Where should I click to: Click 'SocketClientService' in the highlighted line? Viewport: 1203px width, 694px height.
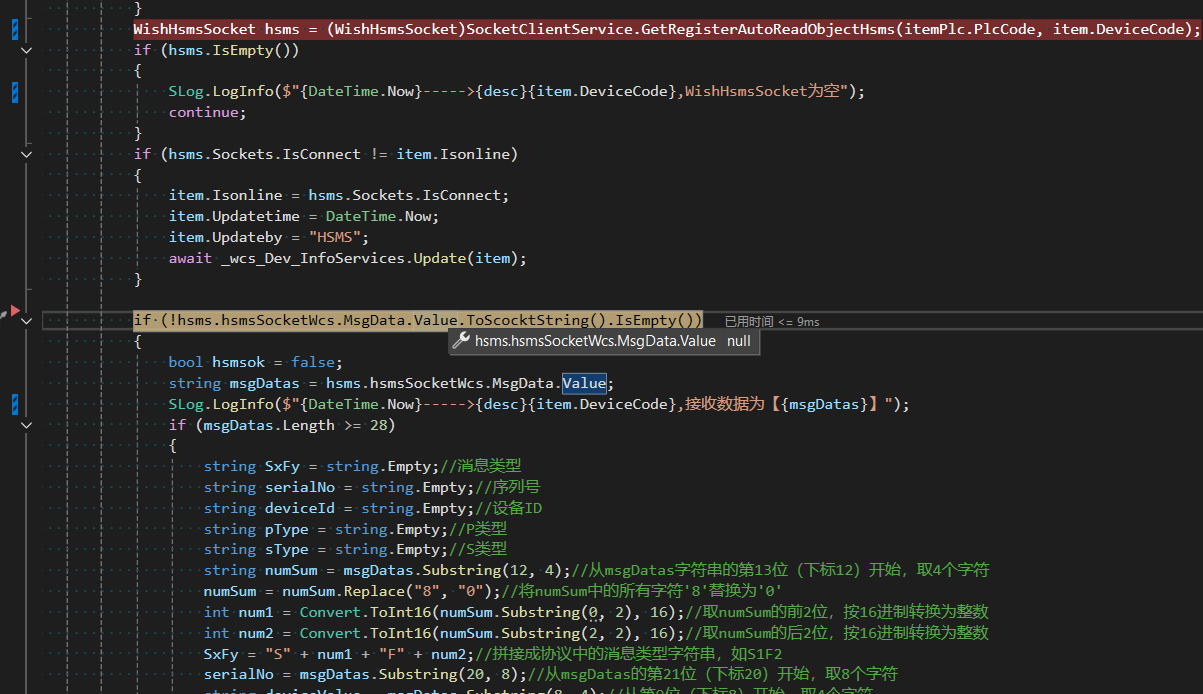[551, 29]
